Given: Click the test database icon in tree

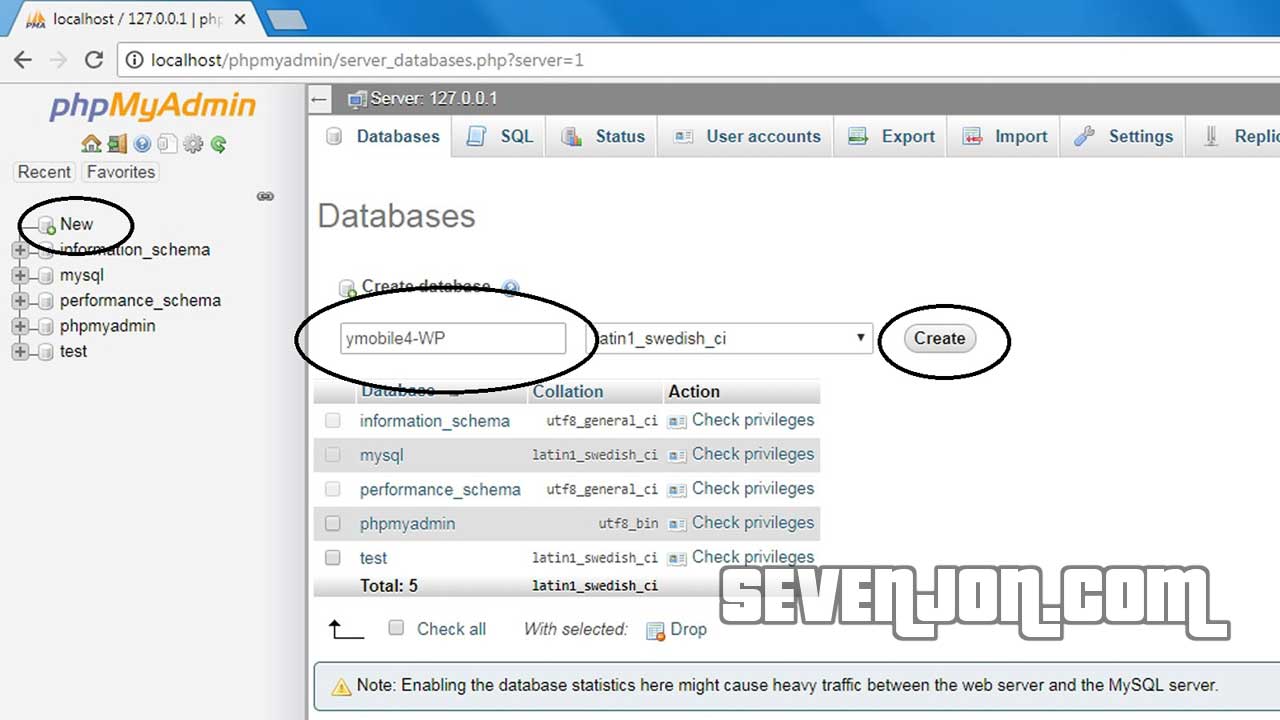Looking at the screenshot, I should pyautogui.click(x=45, y=352).
